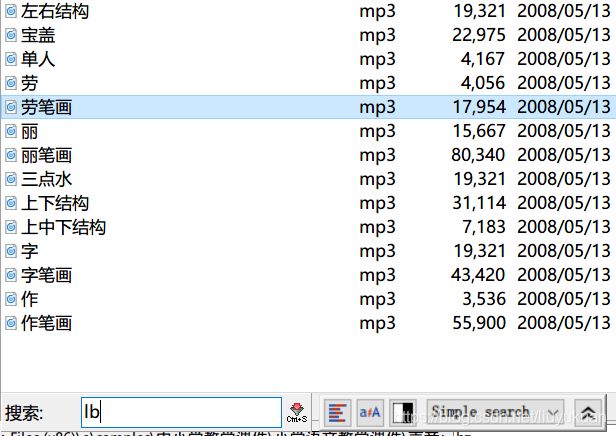616x436 pixels.
Task: Toggle the match-beginning lines icon in search bar
Action: [x=337, y=412]
